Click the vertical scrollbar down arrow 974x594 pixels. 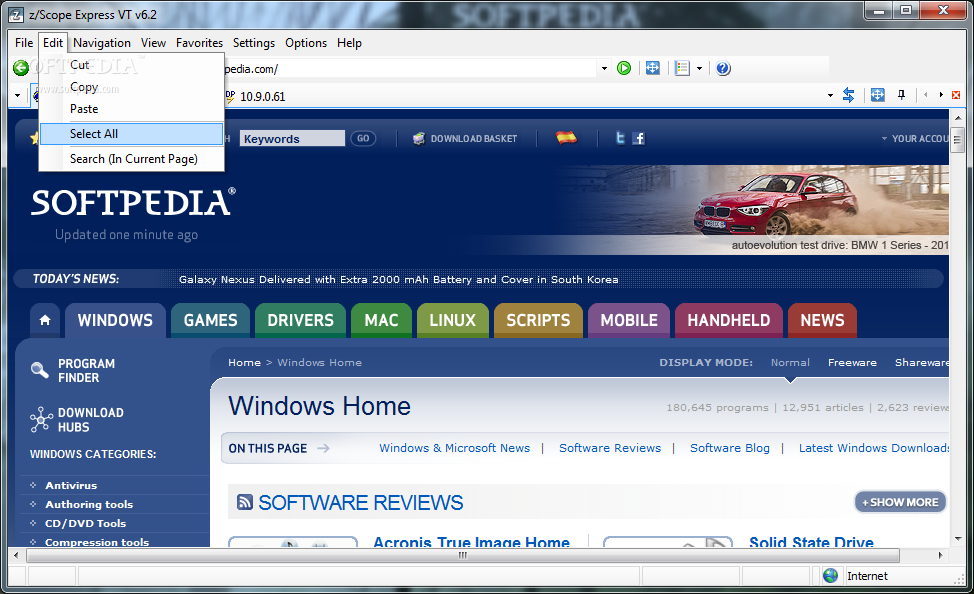point(957,539)
